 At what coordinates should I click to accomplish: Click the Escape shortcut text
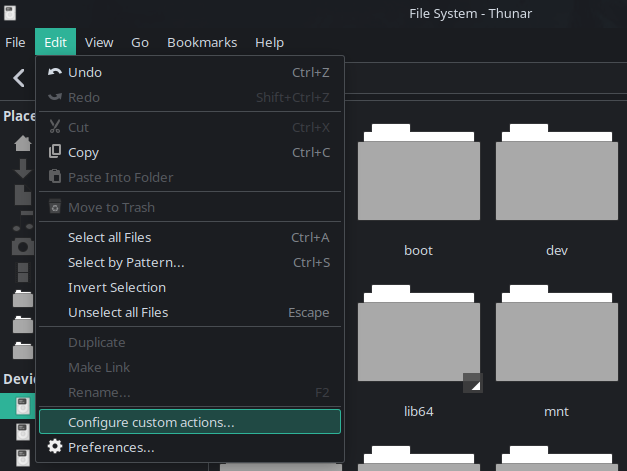coord(309,313)
